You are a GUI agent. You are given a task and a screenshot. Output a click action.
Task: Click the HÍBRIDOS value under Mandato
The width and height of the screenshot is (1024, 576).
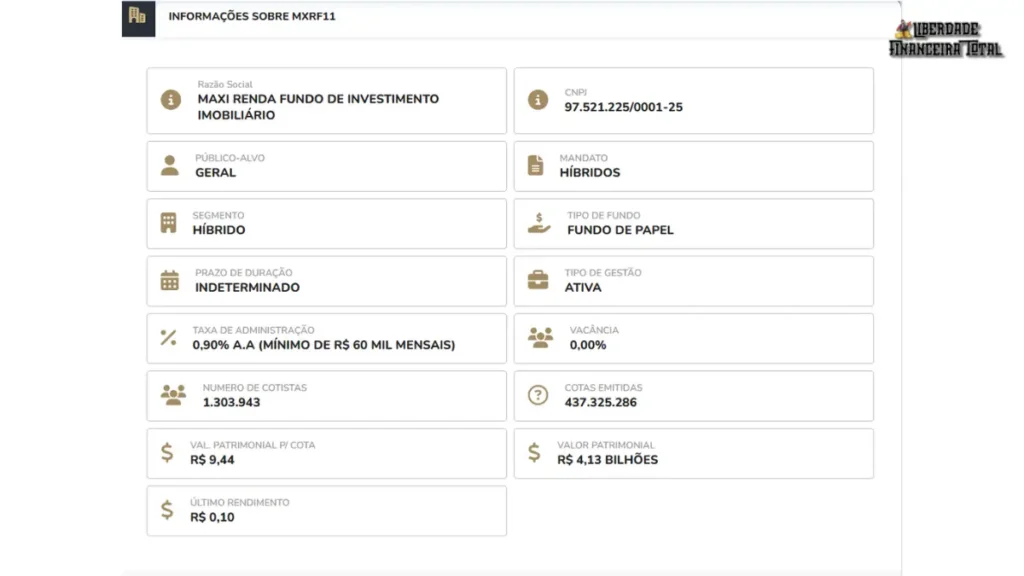coord(590,173)
